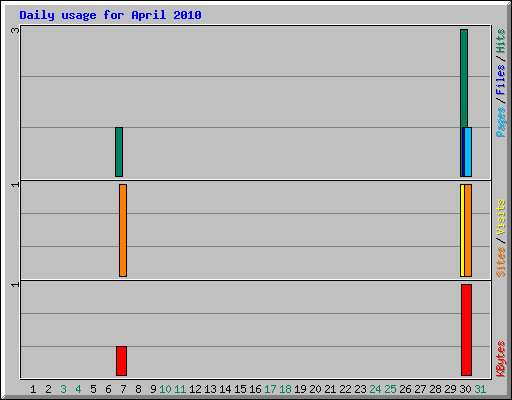This screenshot has width=512, height=400.
Task: Click day number 9 on the bottom axis
Action: [x=153, y=389]
